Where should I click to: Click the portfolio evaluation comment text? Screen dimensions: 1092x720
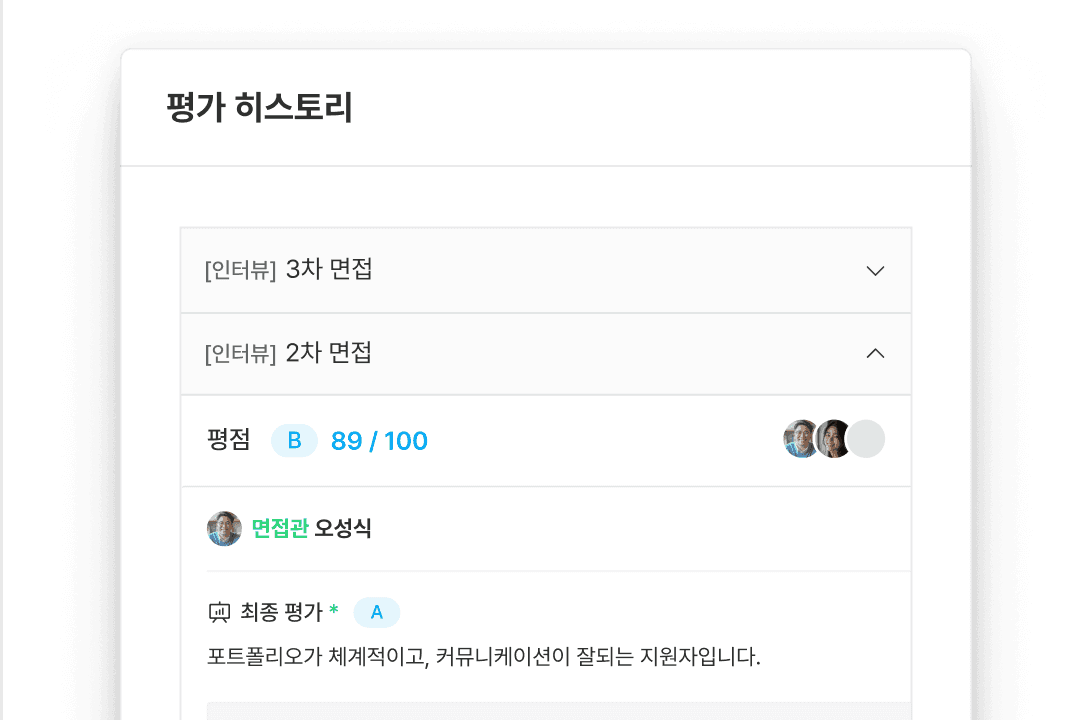(x=484, y=658)
